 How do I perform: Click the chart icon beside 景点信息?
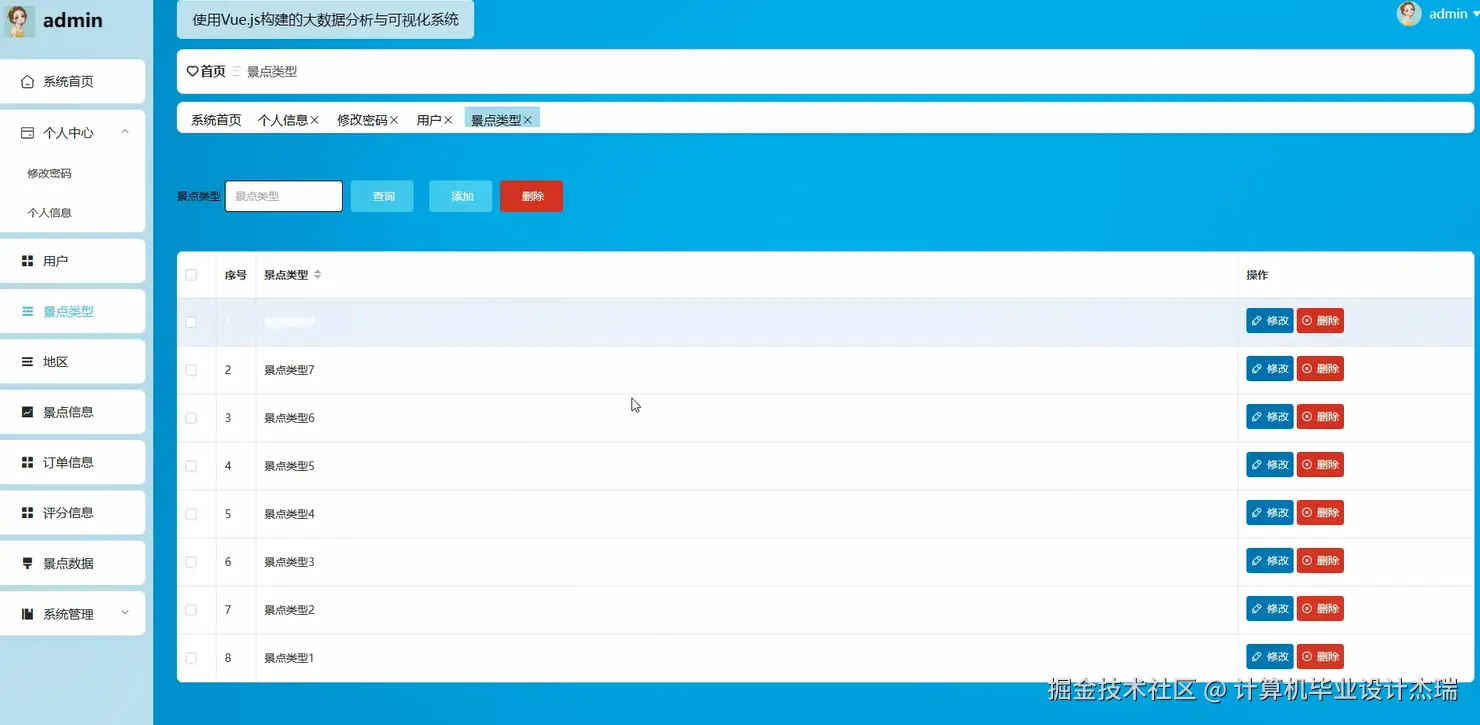[28, 412]
